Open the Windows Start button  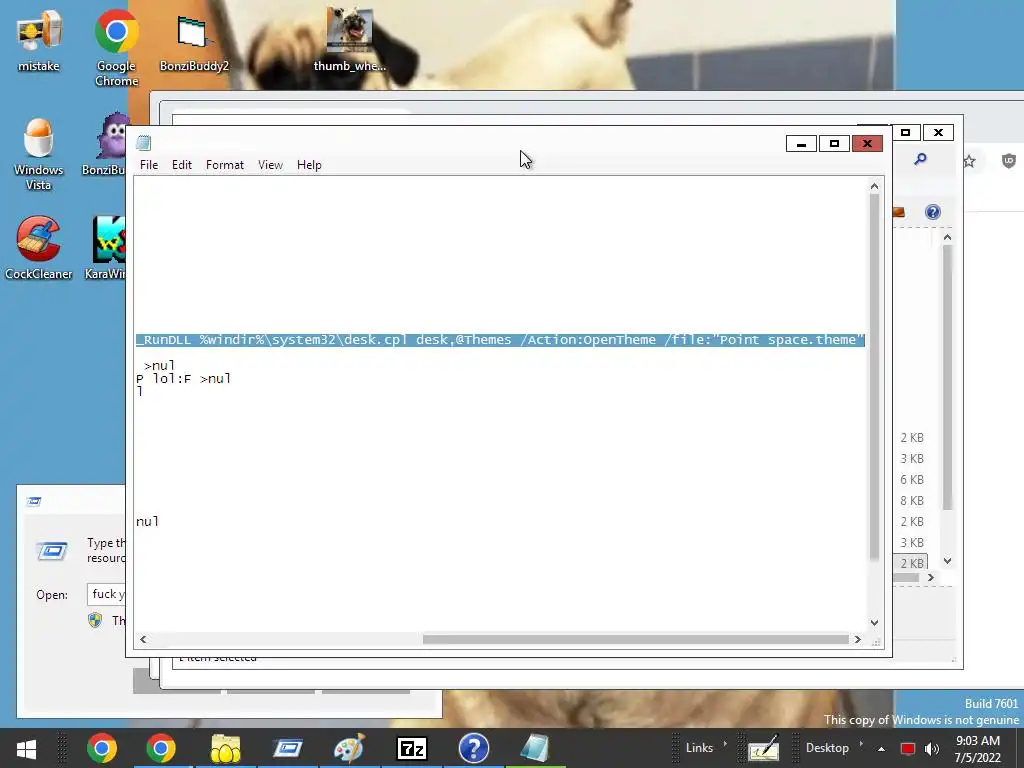26,748
